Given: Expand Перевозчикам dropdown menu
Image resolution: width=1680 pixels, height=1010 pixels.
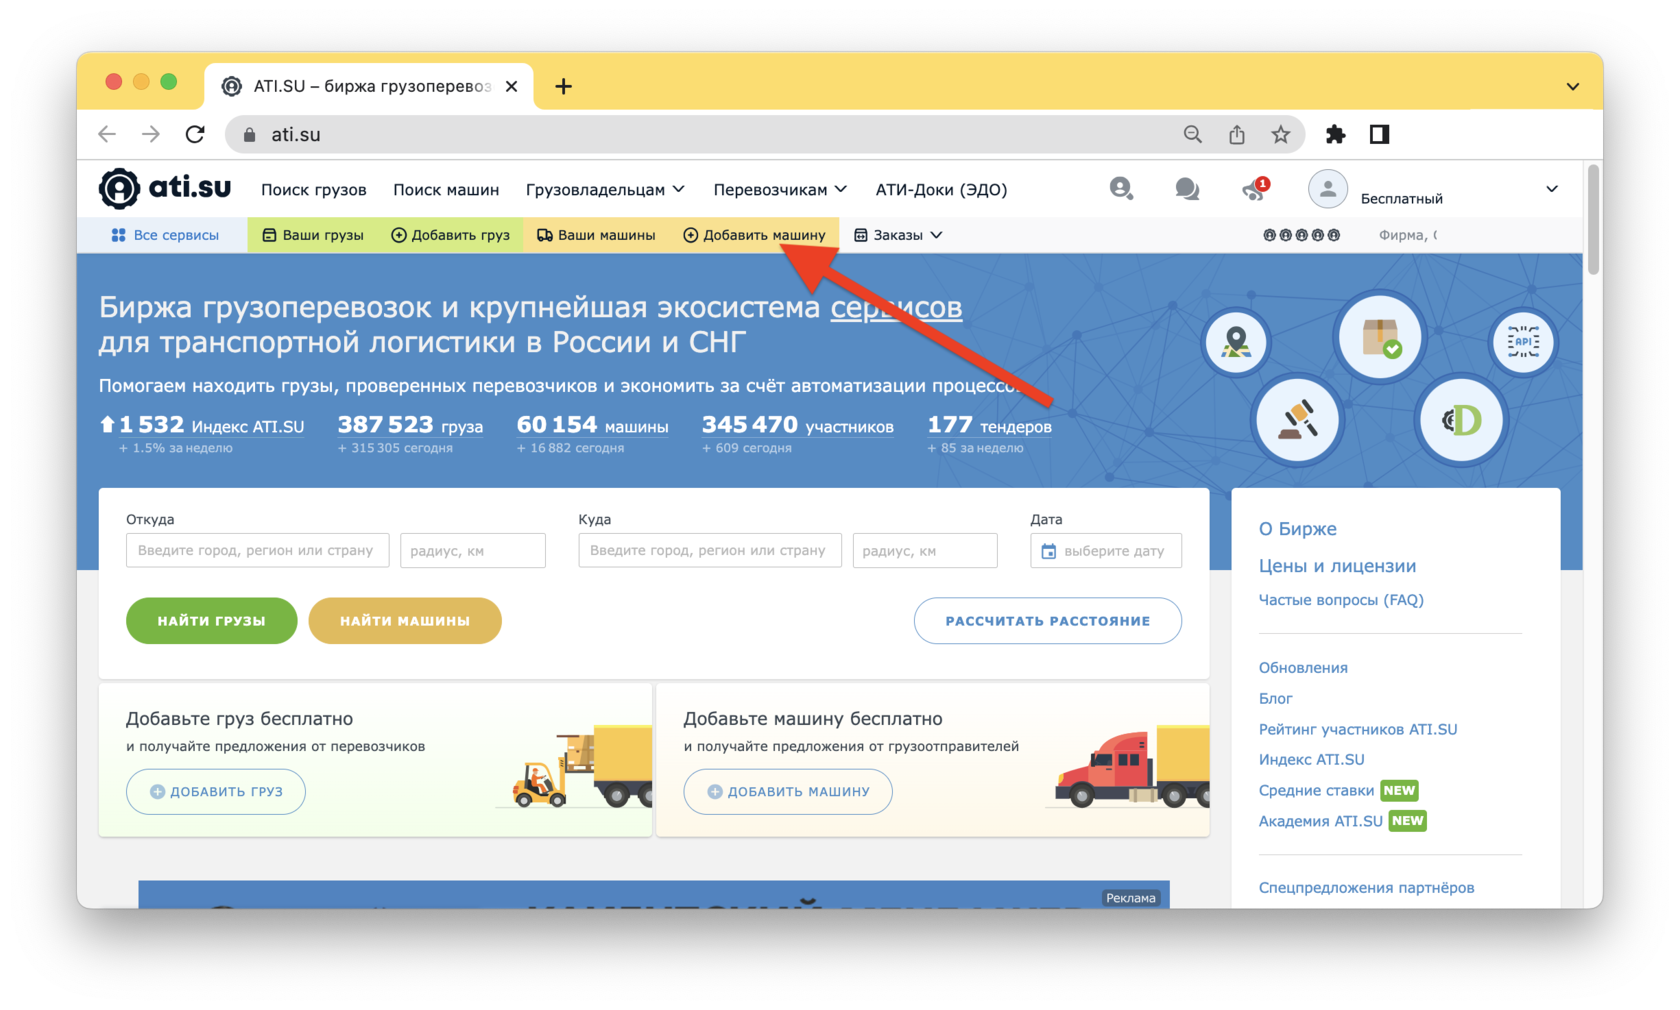Looking at the screenshot, I should (780, 189).
